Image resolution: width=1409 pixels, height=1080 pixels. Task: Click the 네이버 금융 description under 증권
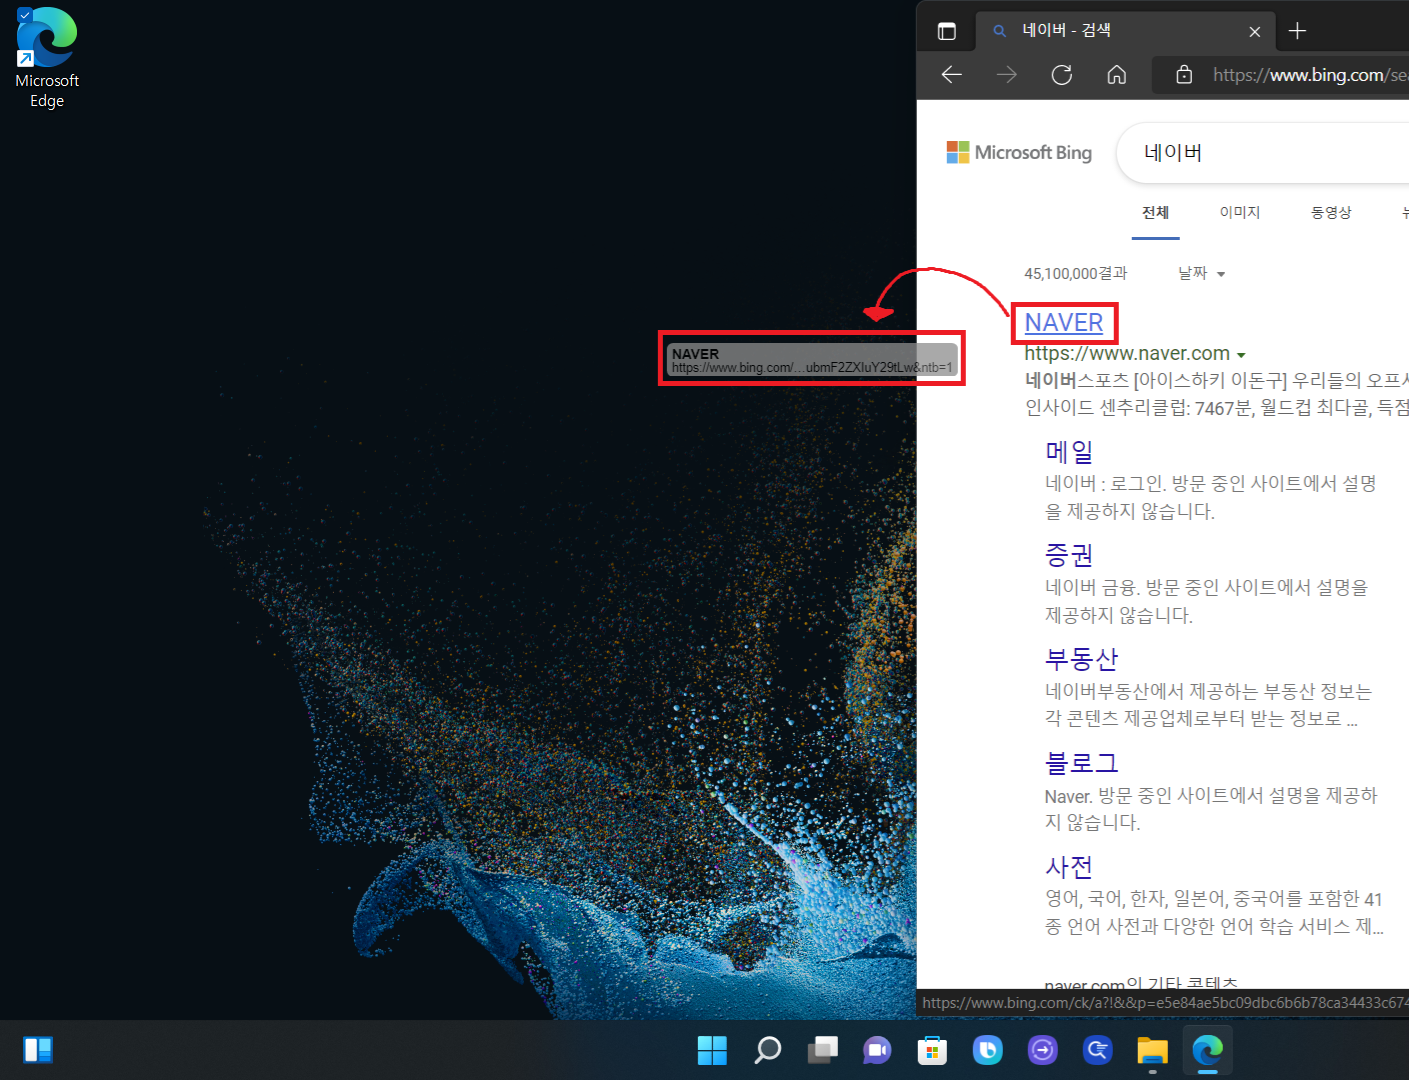[1206, 601]
